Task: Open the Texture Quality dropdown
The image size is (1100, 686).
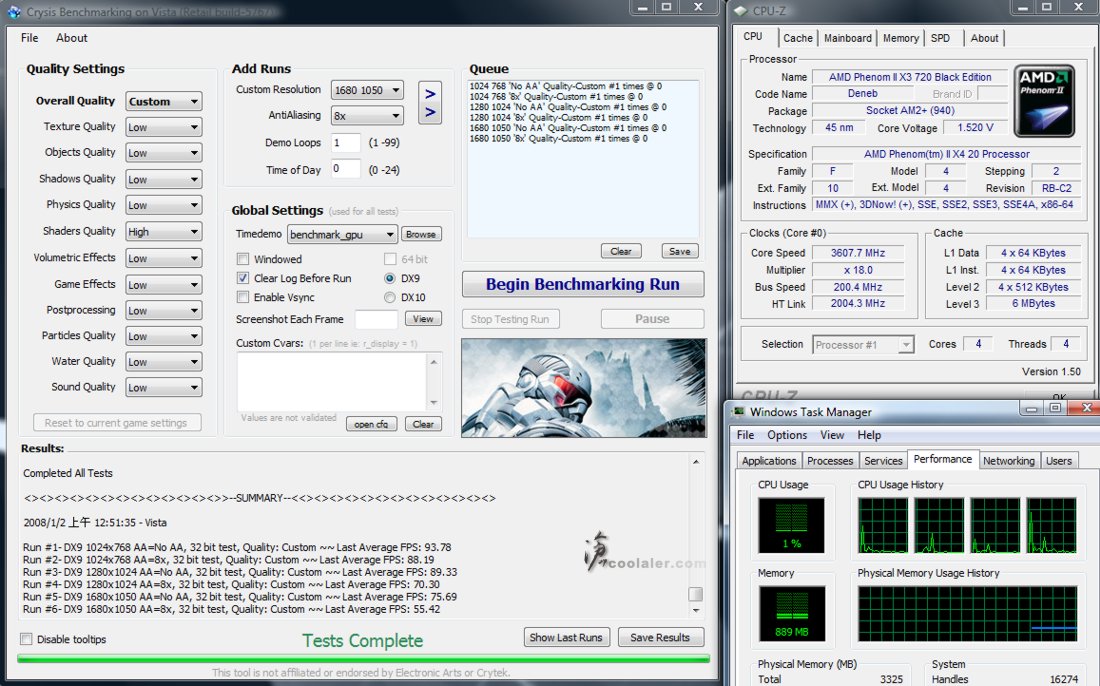Action: pyautogui.click(x=164, y=127)
